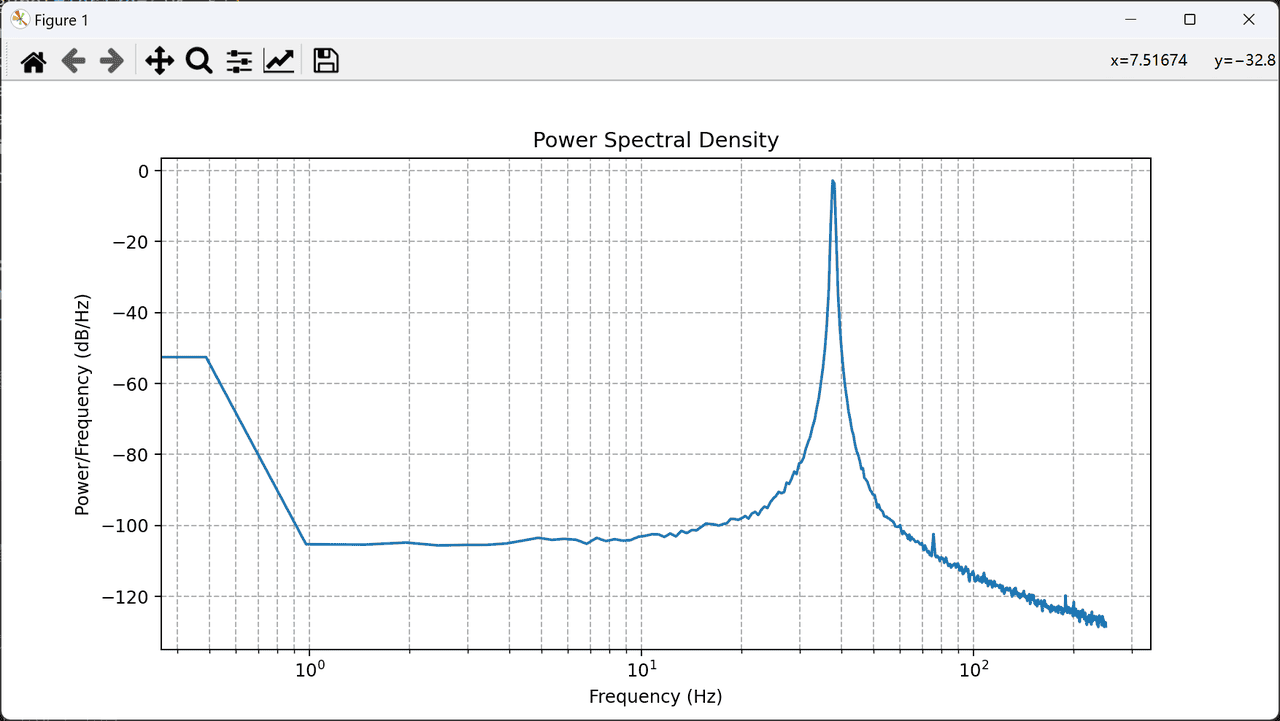Maximize the Figure 1 window
This screenshot has width=1280, height=721.
click(x=1190, y=19)
